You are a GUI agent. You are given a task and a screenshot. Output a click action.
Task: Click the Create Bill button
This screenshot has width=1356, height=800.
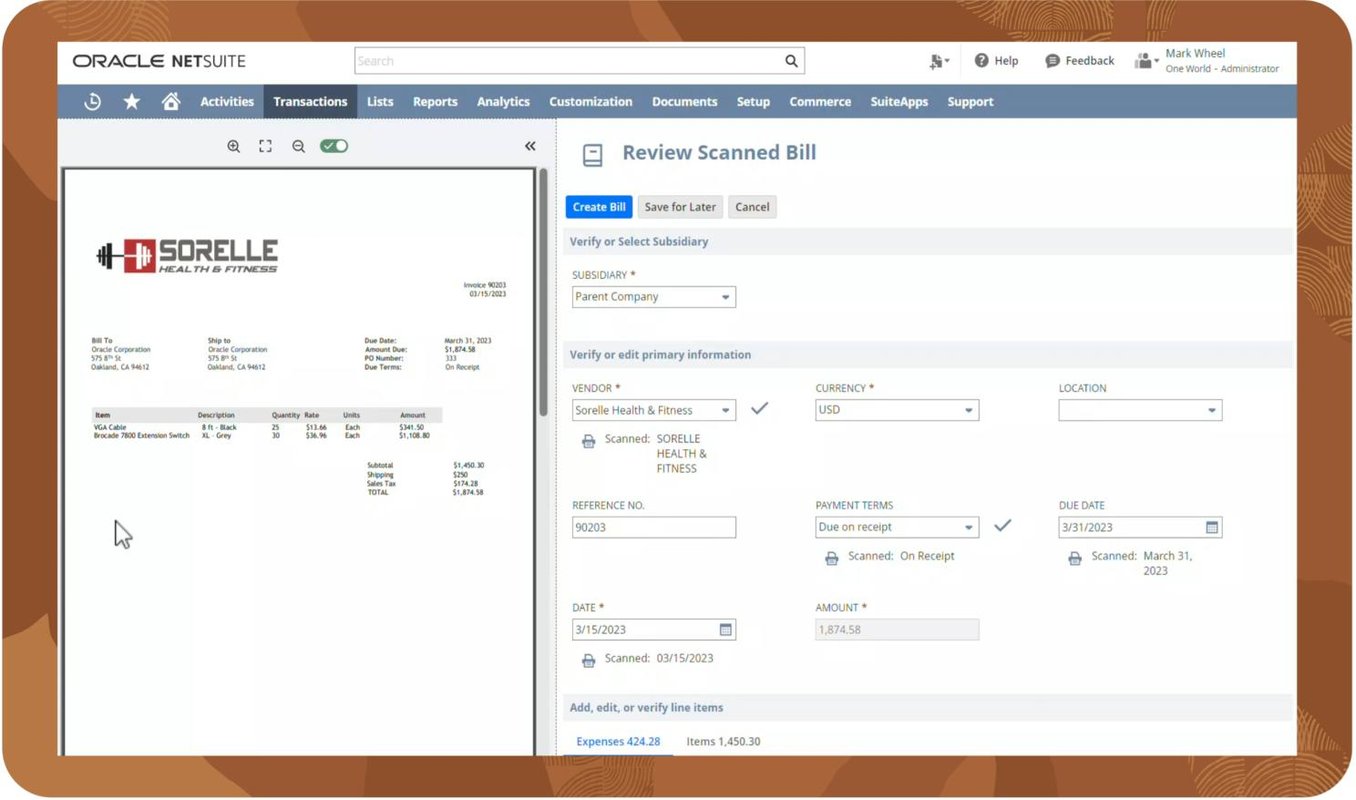pyautogui.click(x=598, y=207)
